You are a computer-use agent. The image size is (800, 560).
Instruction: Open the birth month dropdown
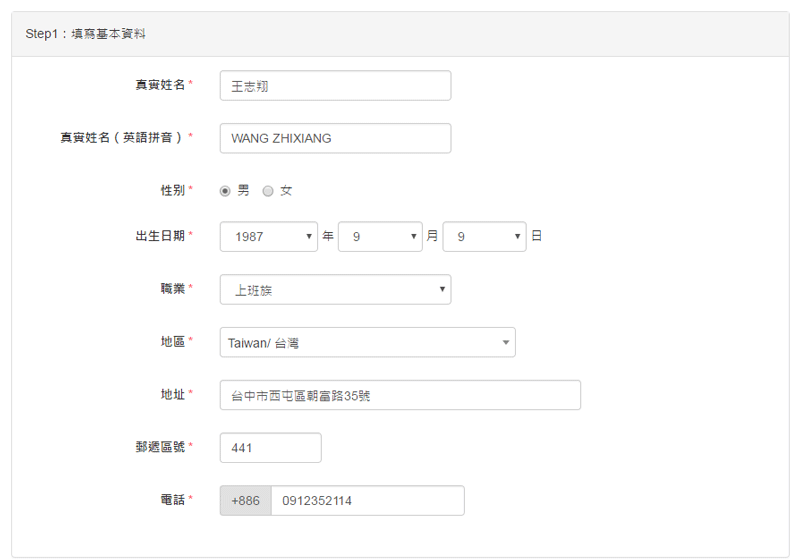pos(380,237)
